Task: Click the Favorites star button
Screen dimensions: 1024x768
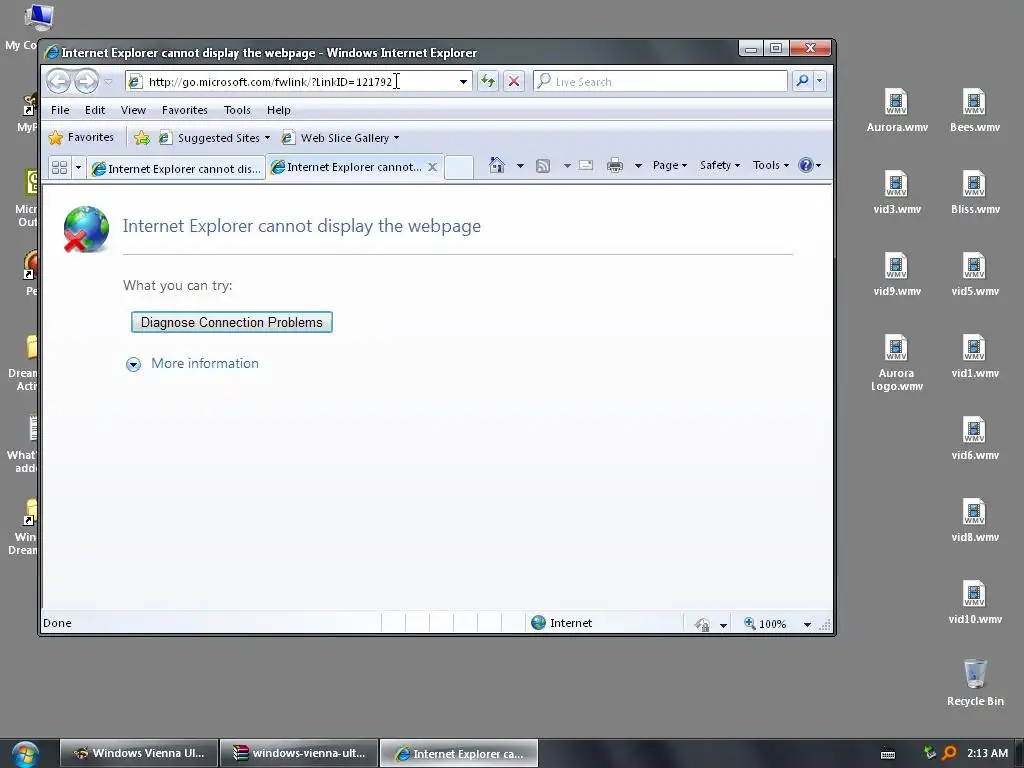Action: (x=82, y=137)
